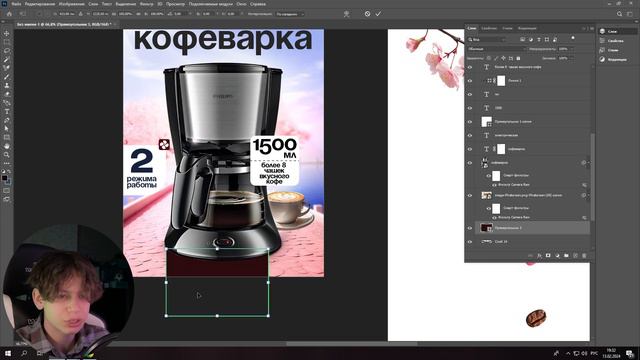640x360 pixels.
Task: Open the blend mode Обычные dropdown
Action: 496,49
